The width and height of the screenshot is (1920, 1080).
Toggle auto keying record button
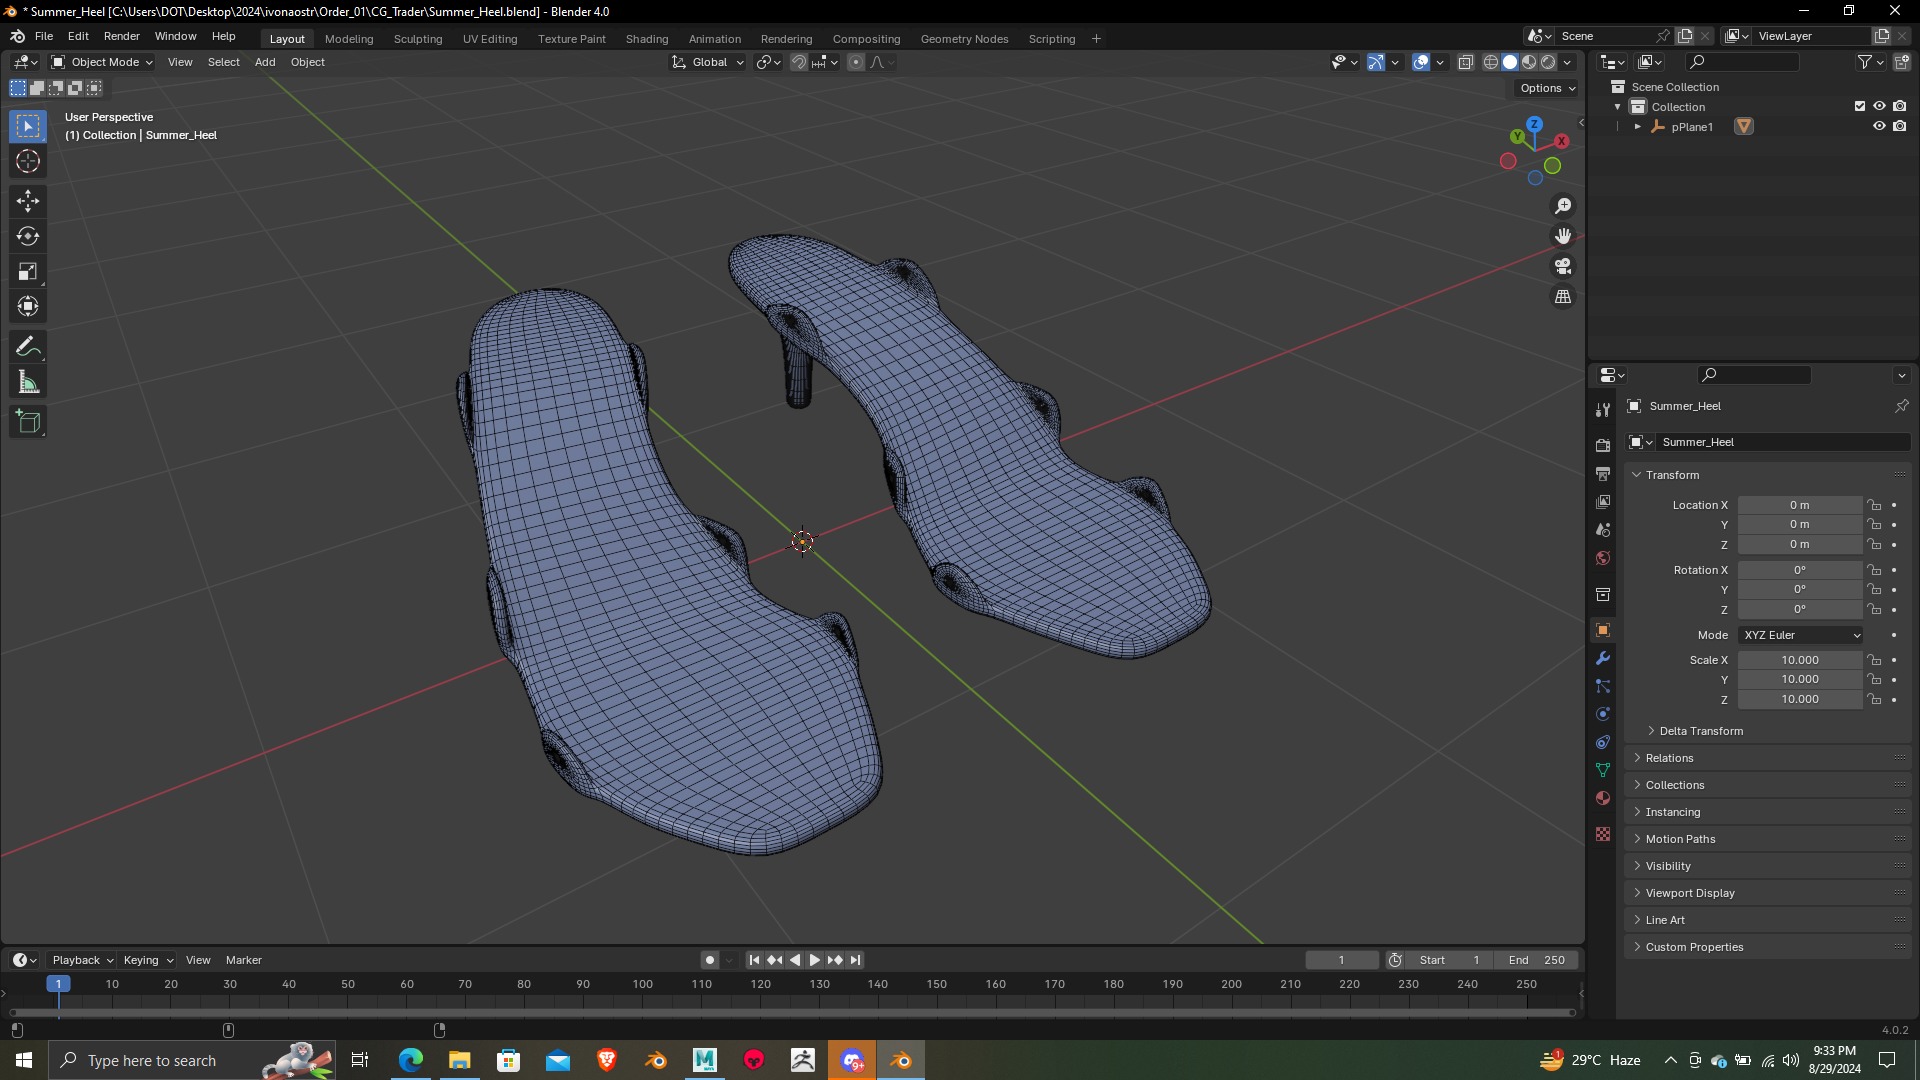[x=710, y=960]
